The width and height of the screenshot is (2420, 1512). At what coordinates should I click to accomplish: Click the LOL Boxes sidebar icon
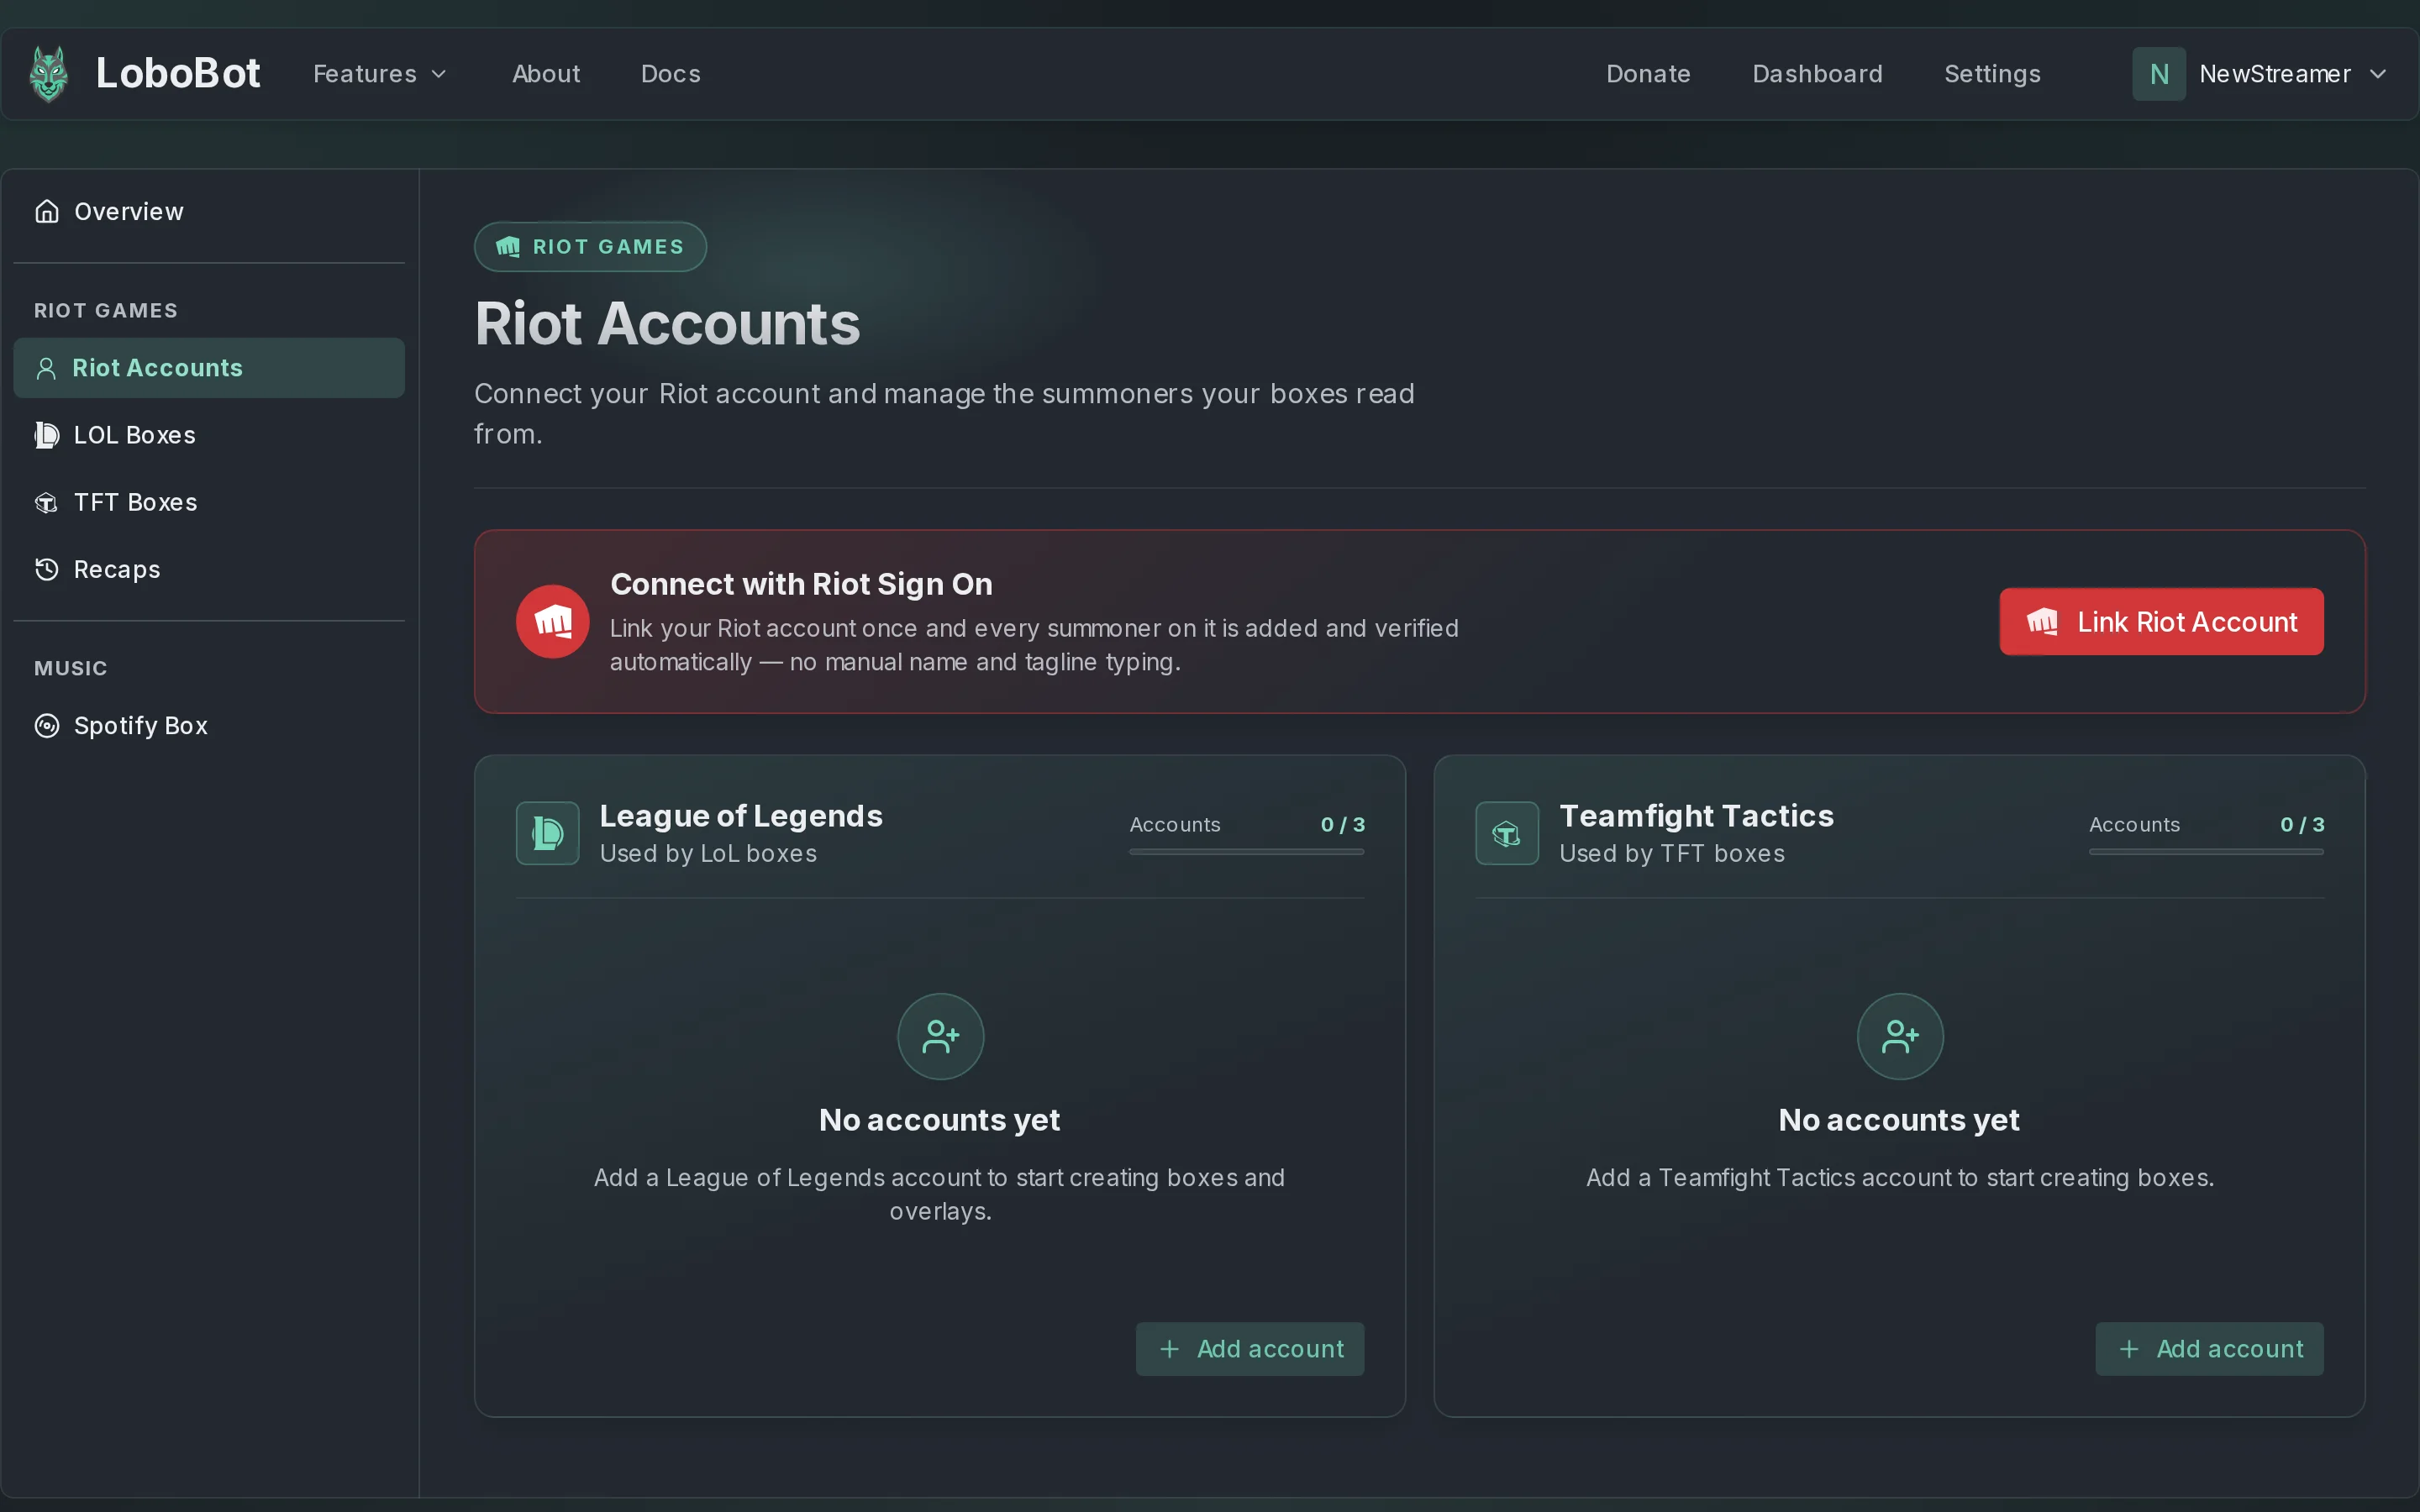47,435
